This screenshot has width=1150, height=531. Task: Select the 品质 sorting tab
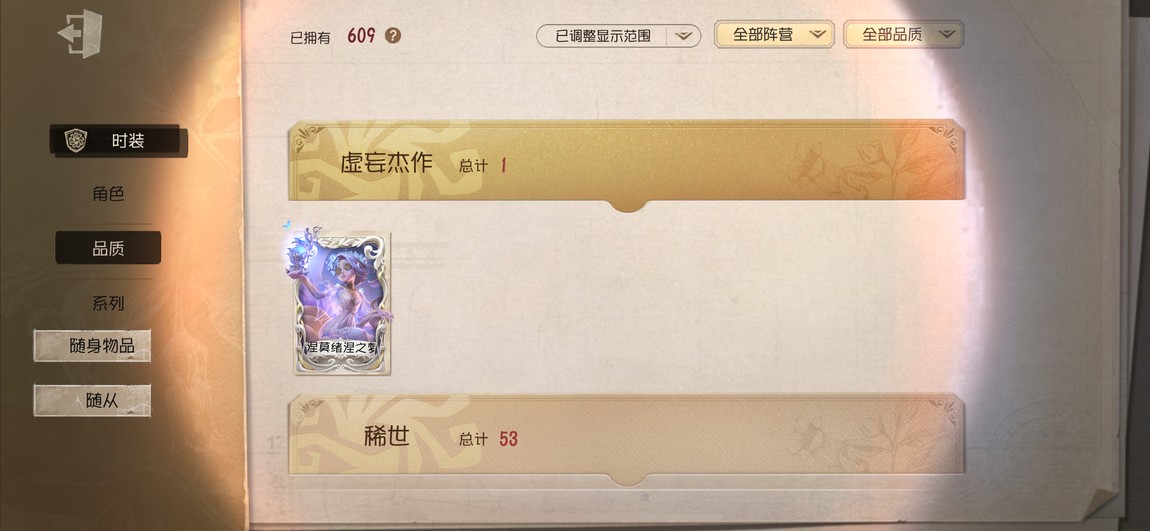[x=108, y=248]
